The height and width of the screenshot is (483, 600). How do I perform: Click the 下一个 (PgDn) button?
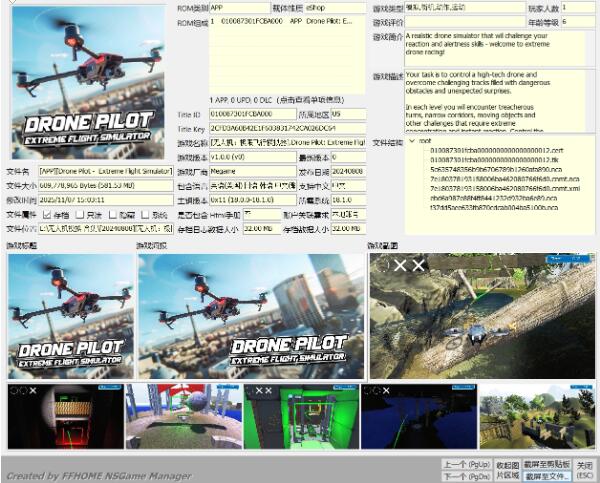(x=466, y=476)
